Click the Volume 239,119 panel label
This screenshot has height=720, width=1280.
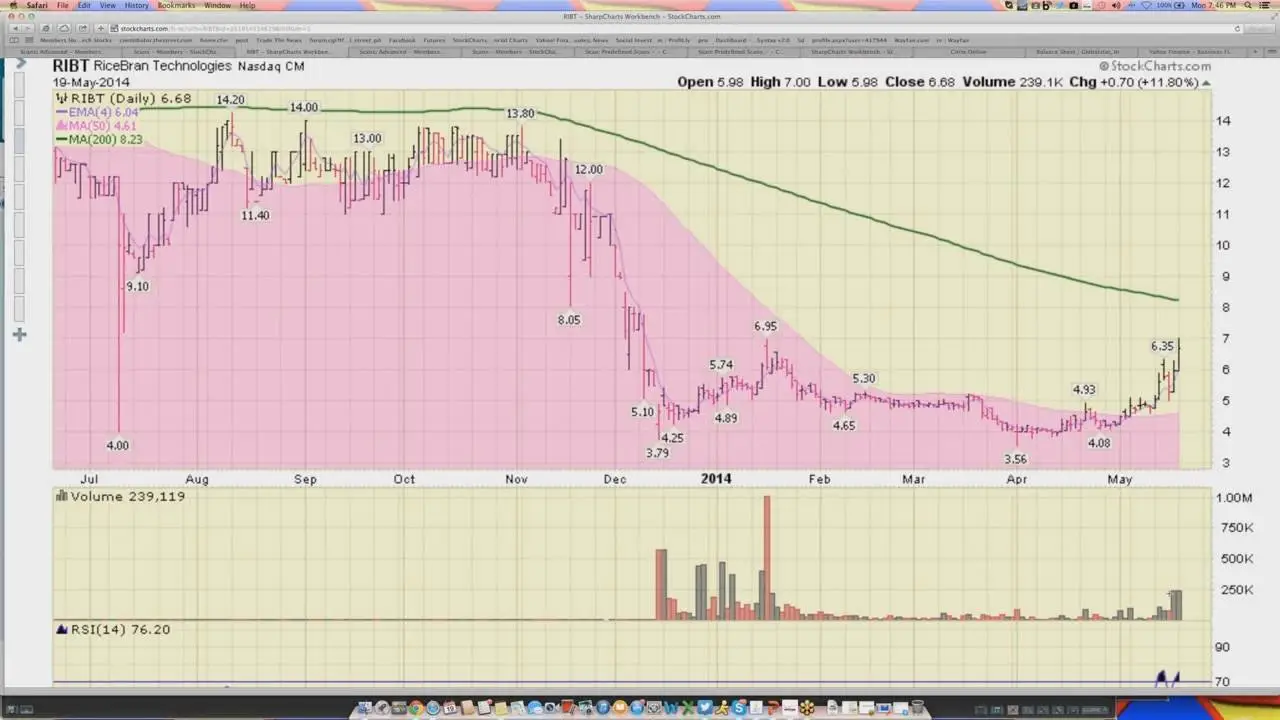click(x=121, y=496)
